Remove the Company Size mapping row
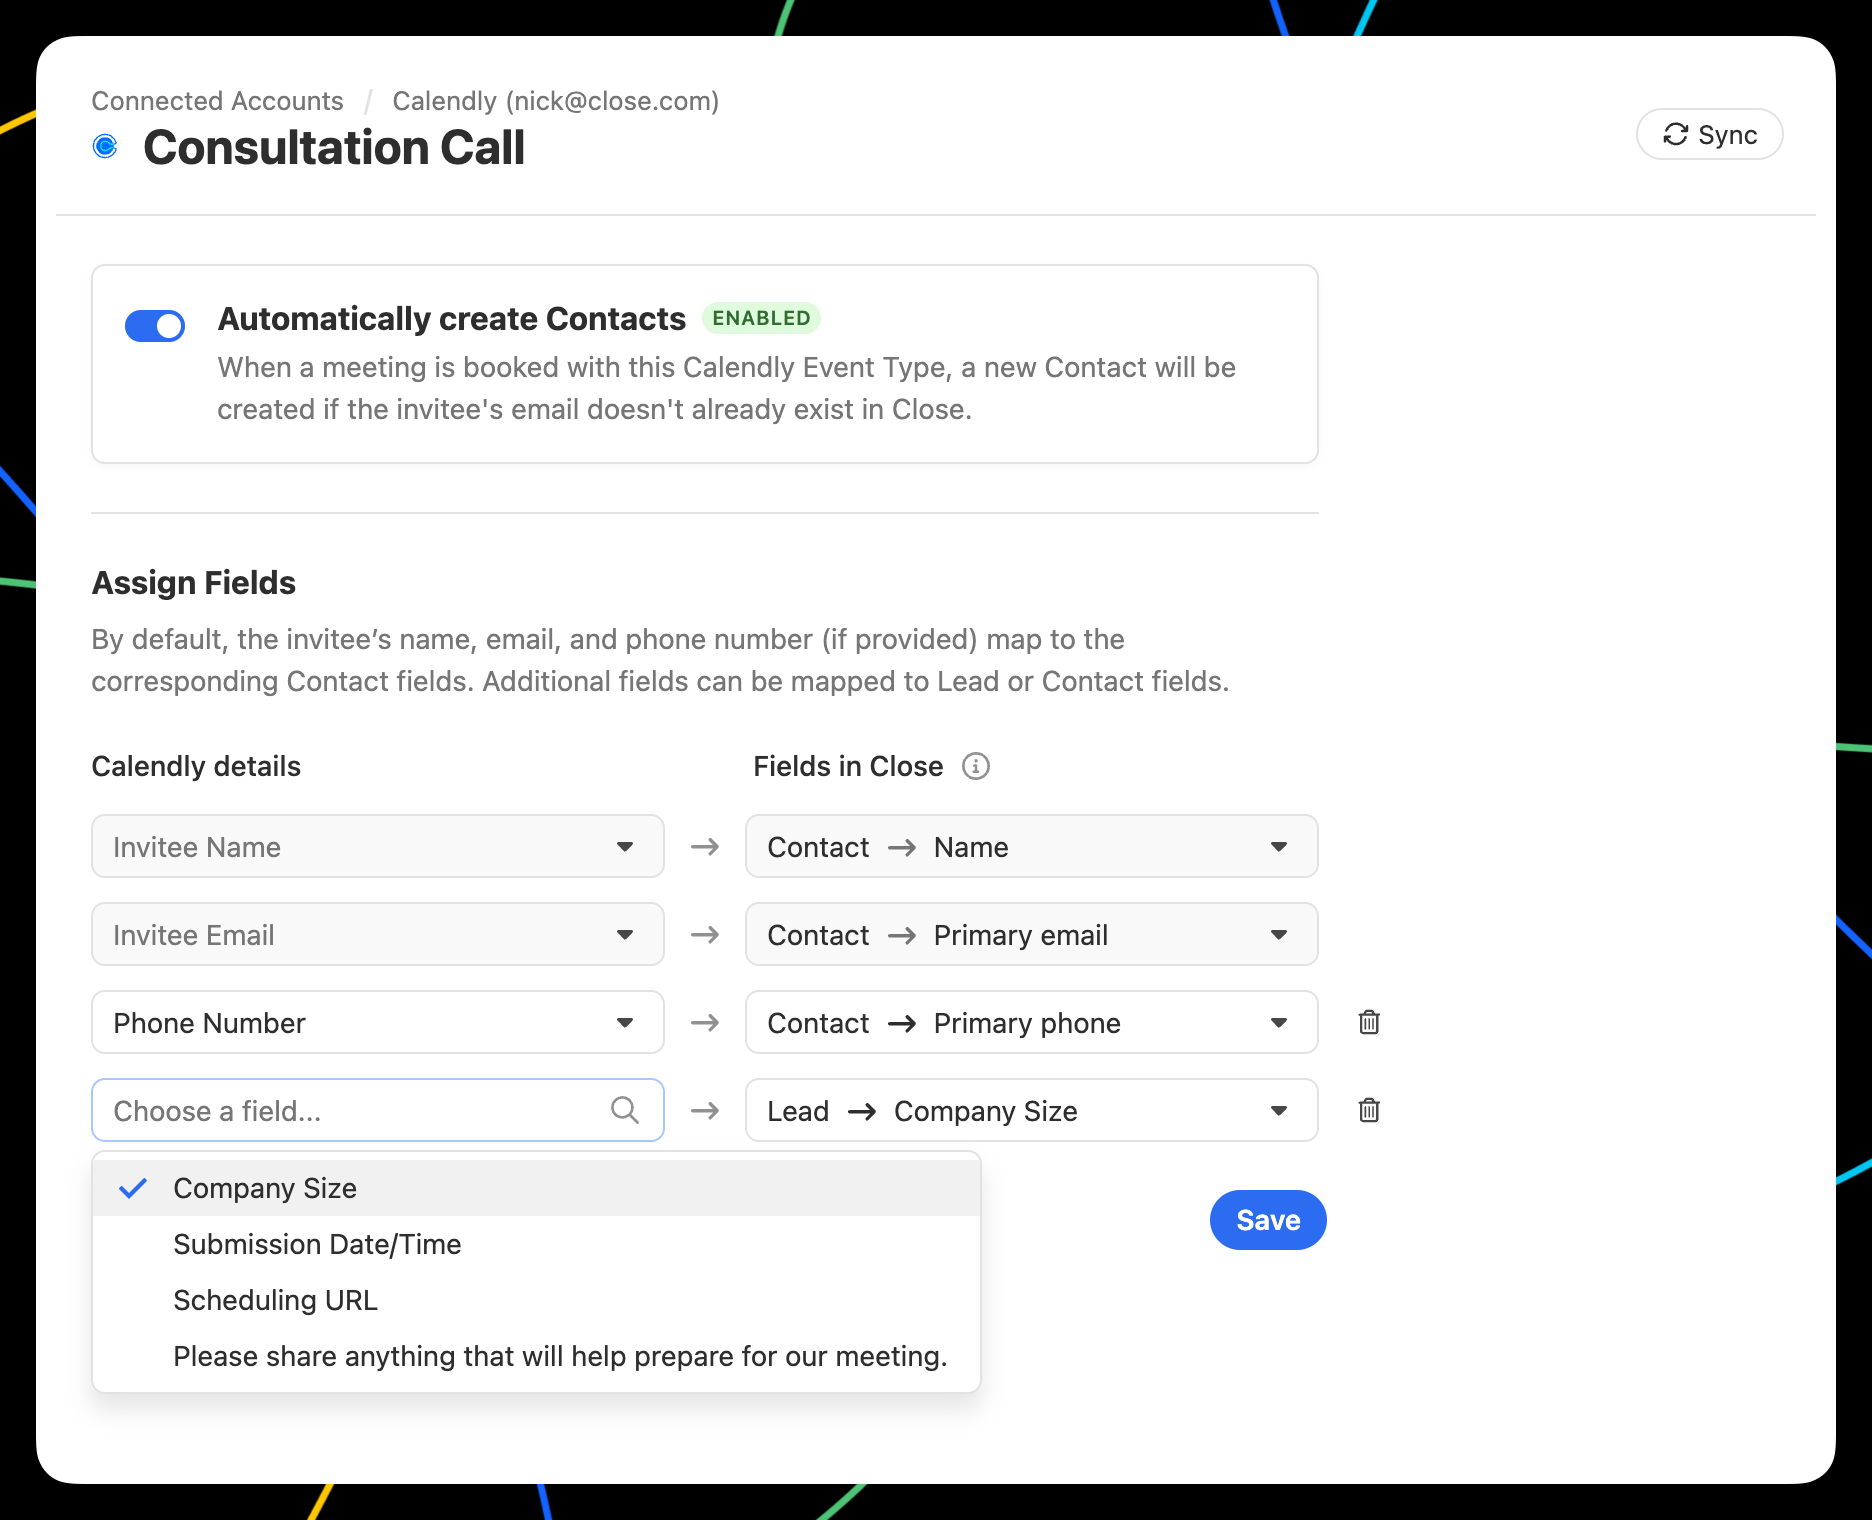Viewport: 1872px width, 1520px height. click(x=1369, y=1110)
